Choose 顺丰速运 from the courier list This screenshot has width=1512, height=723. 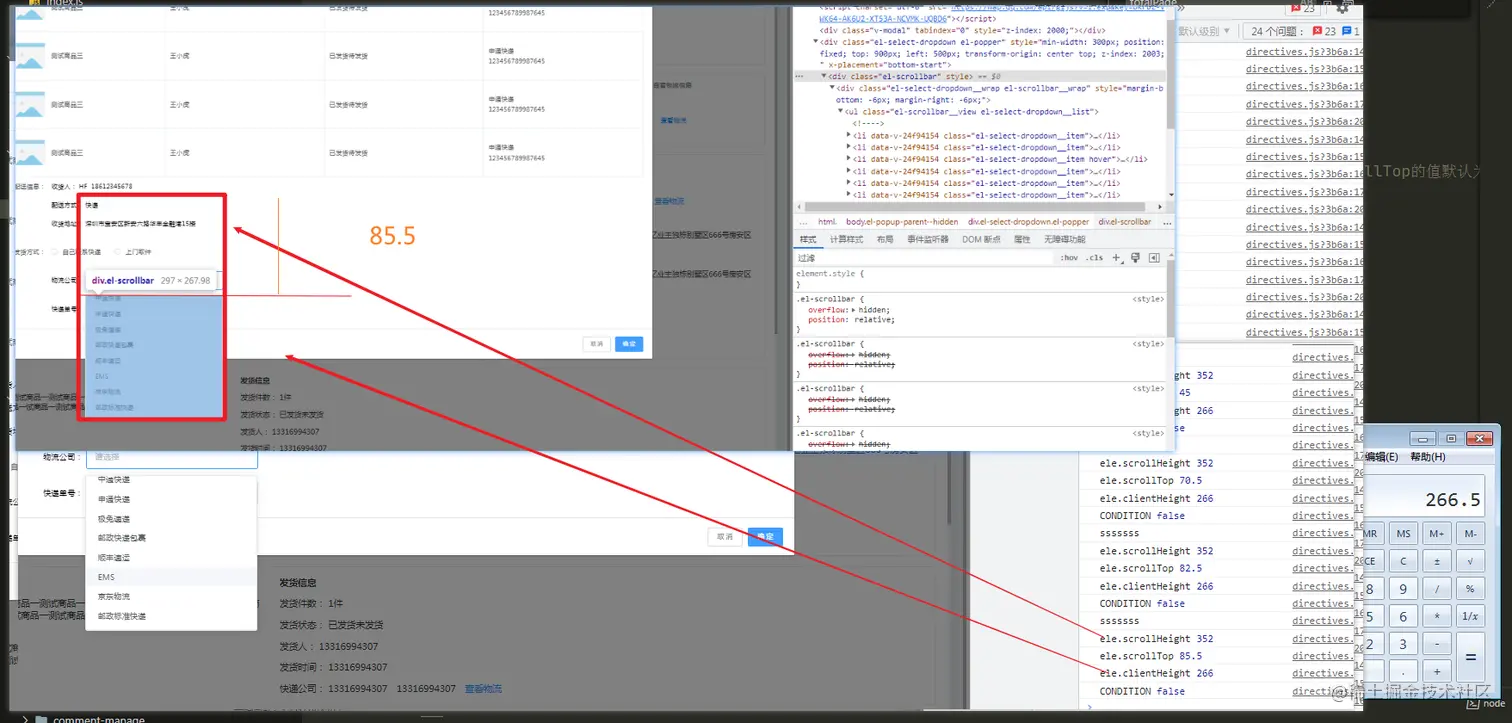172,557
